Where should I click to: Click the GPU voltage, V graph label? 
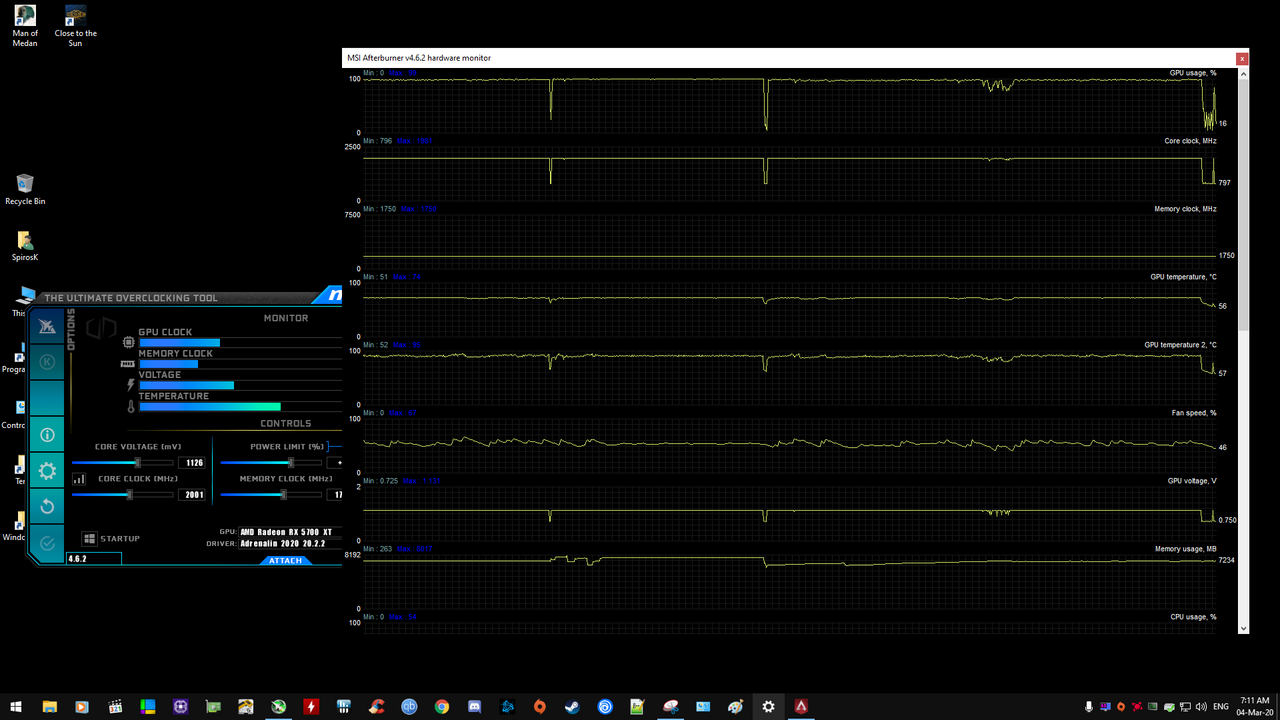[1192, 481]
